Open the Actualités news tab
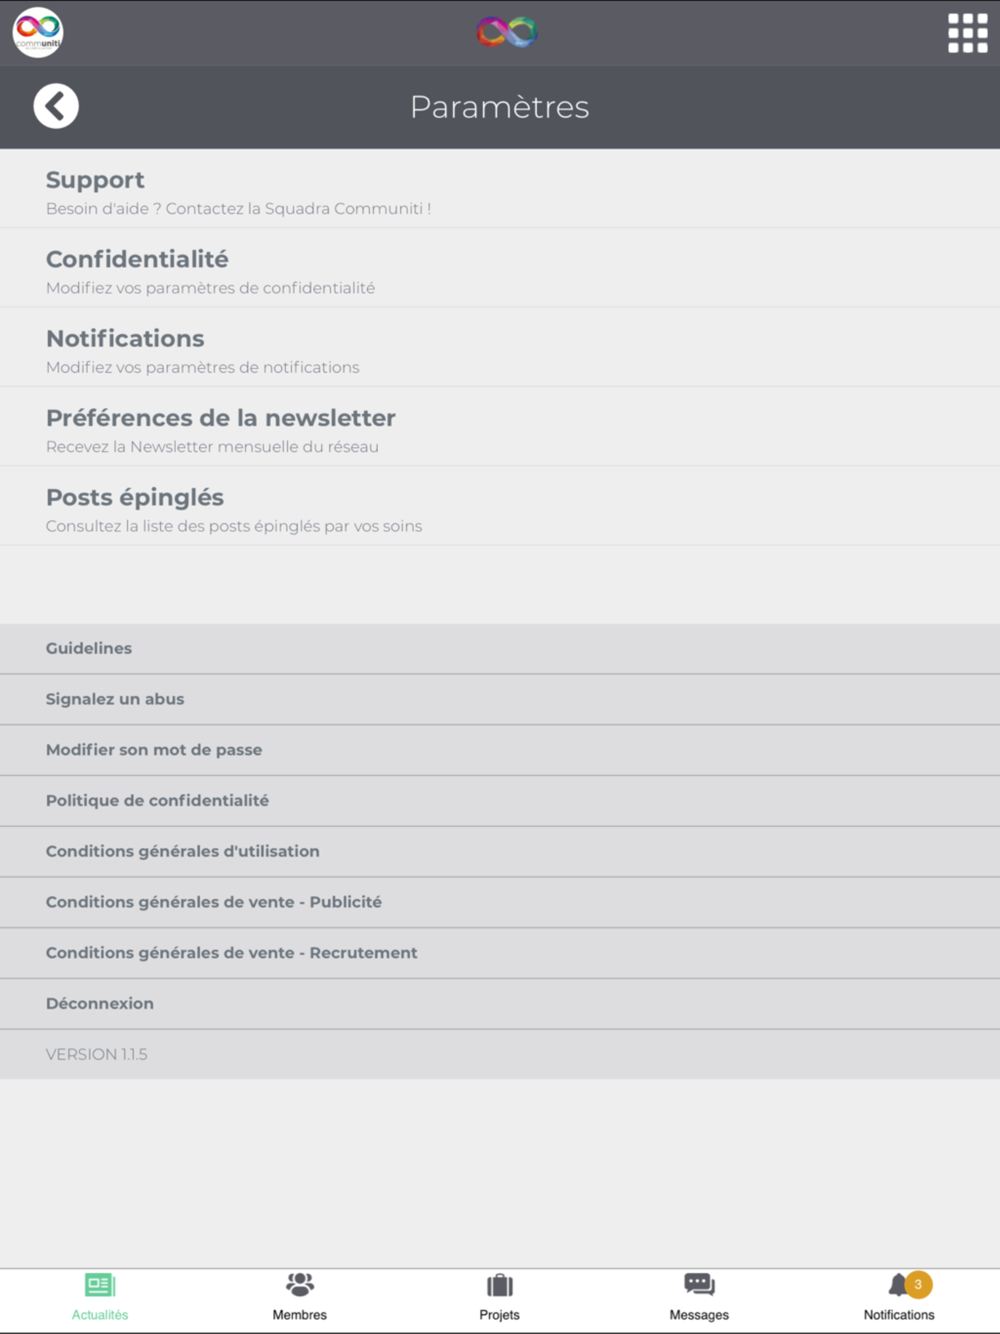Screen dimensions: 1000x1334 click(x=100, y=1297)
